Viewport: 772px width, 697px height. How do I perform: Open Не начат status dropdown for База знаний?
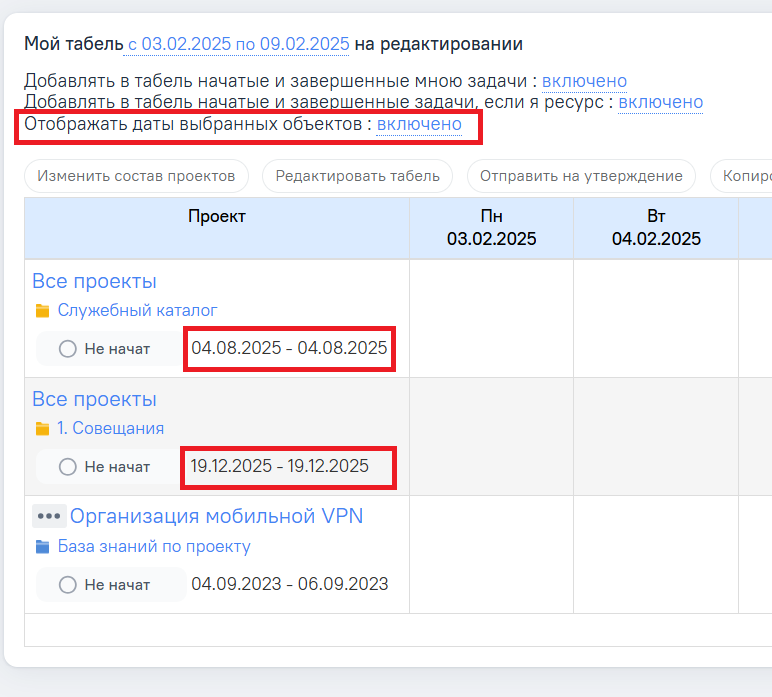[x=111, y=585]
